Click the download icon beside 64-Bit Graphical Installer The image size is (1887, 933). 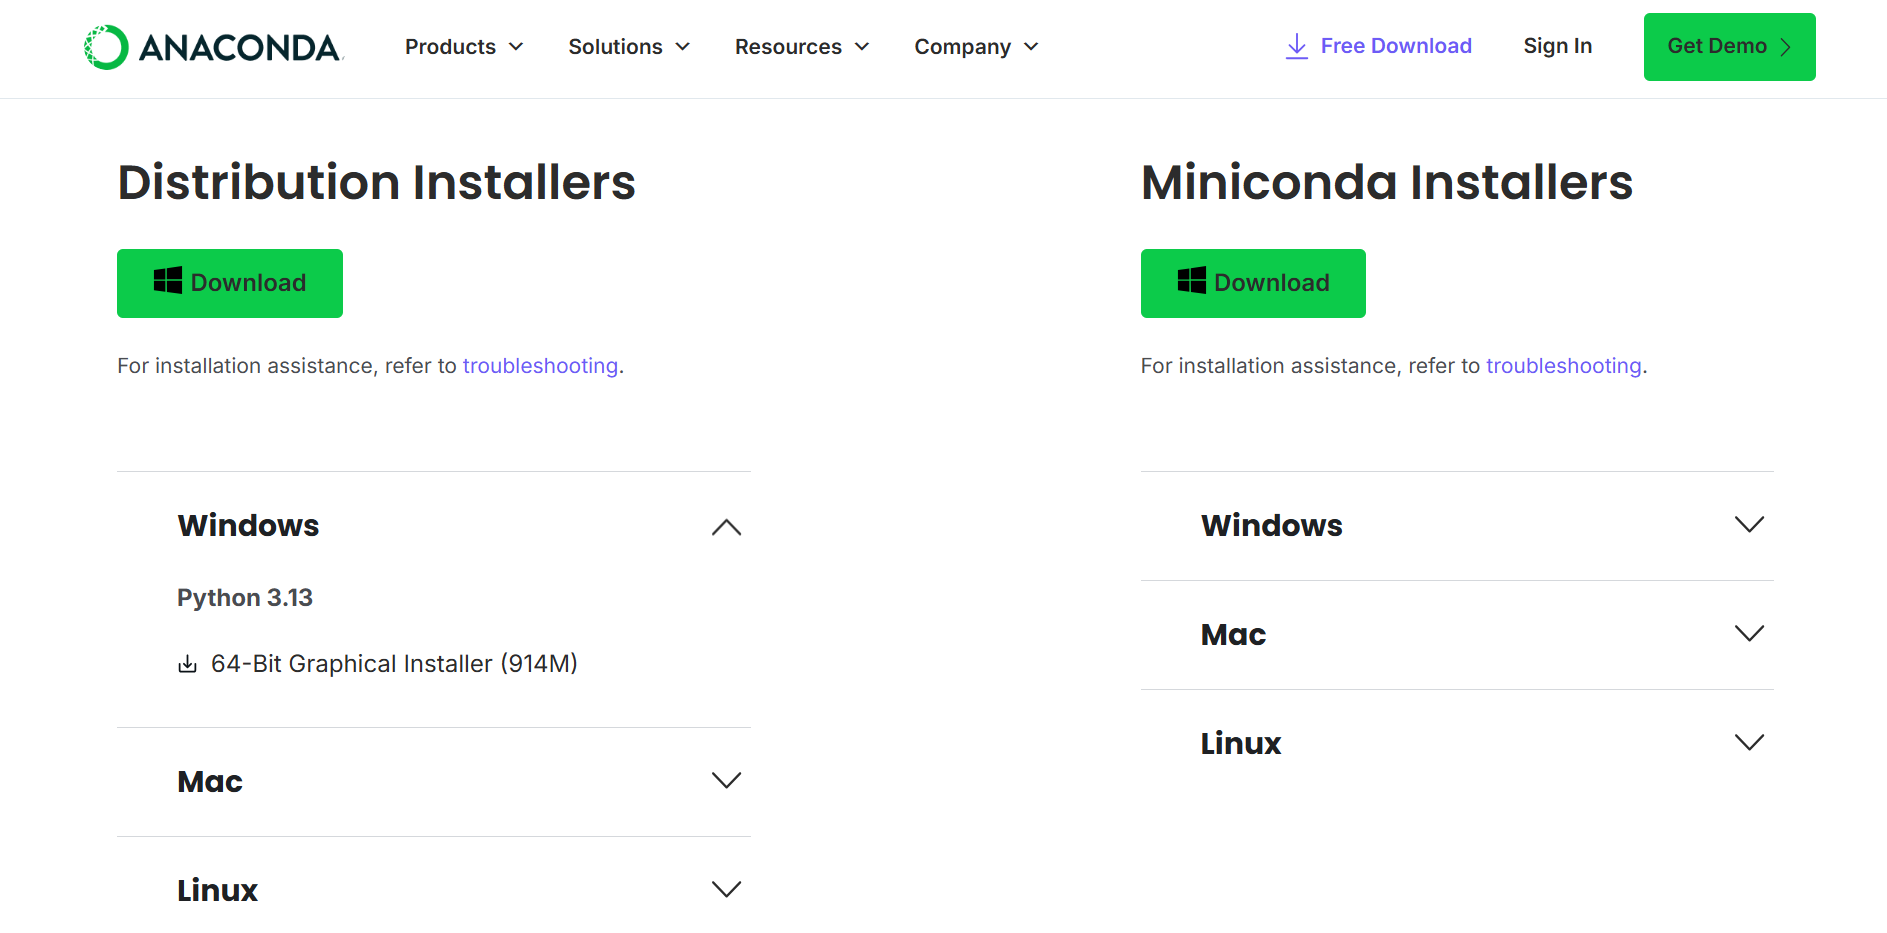pos(187,664)
